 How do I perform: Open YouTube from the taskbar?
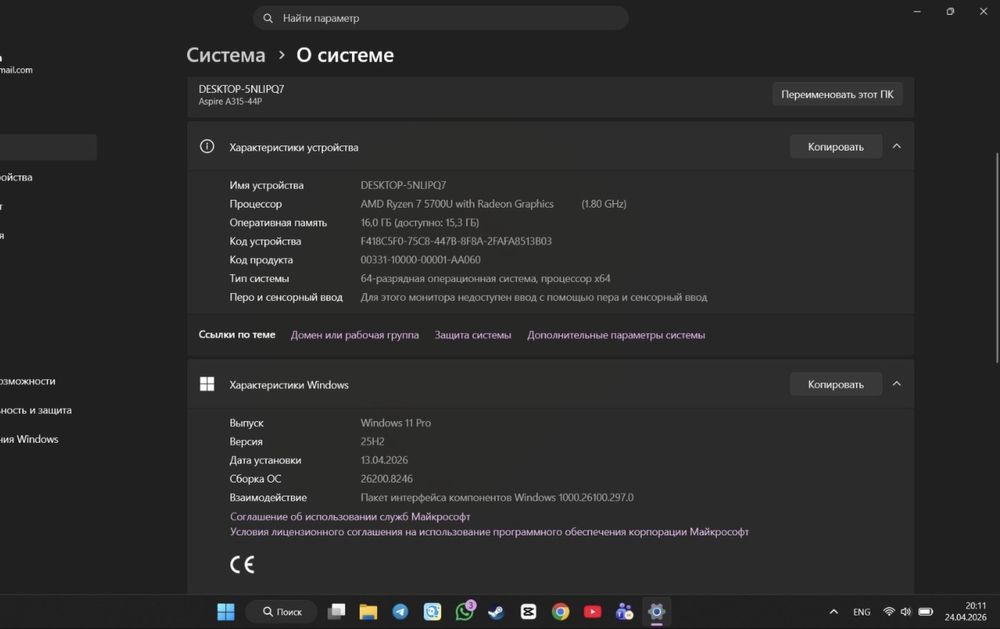tap(592, 612)
